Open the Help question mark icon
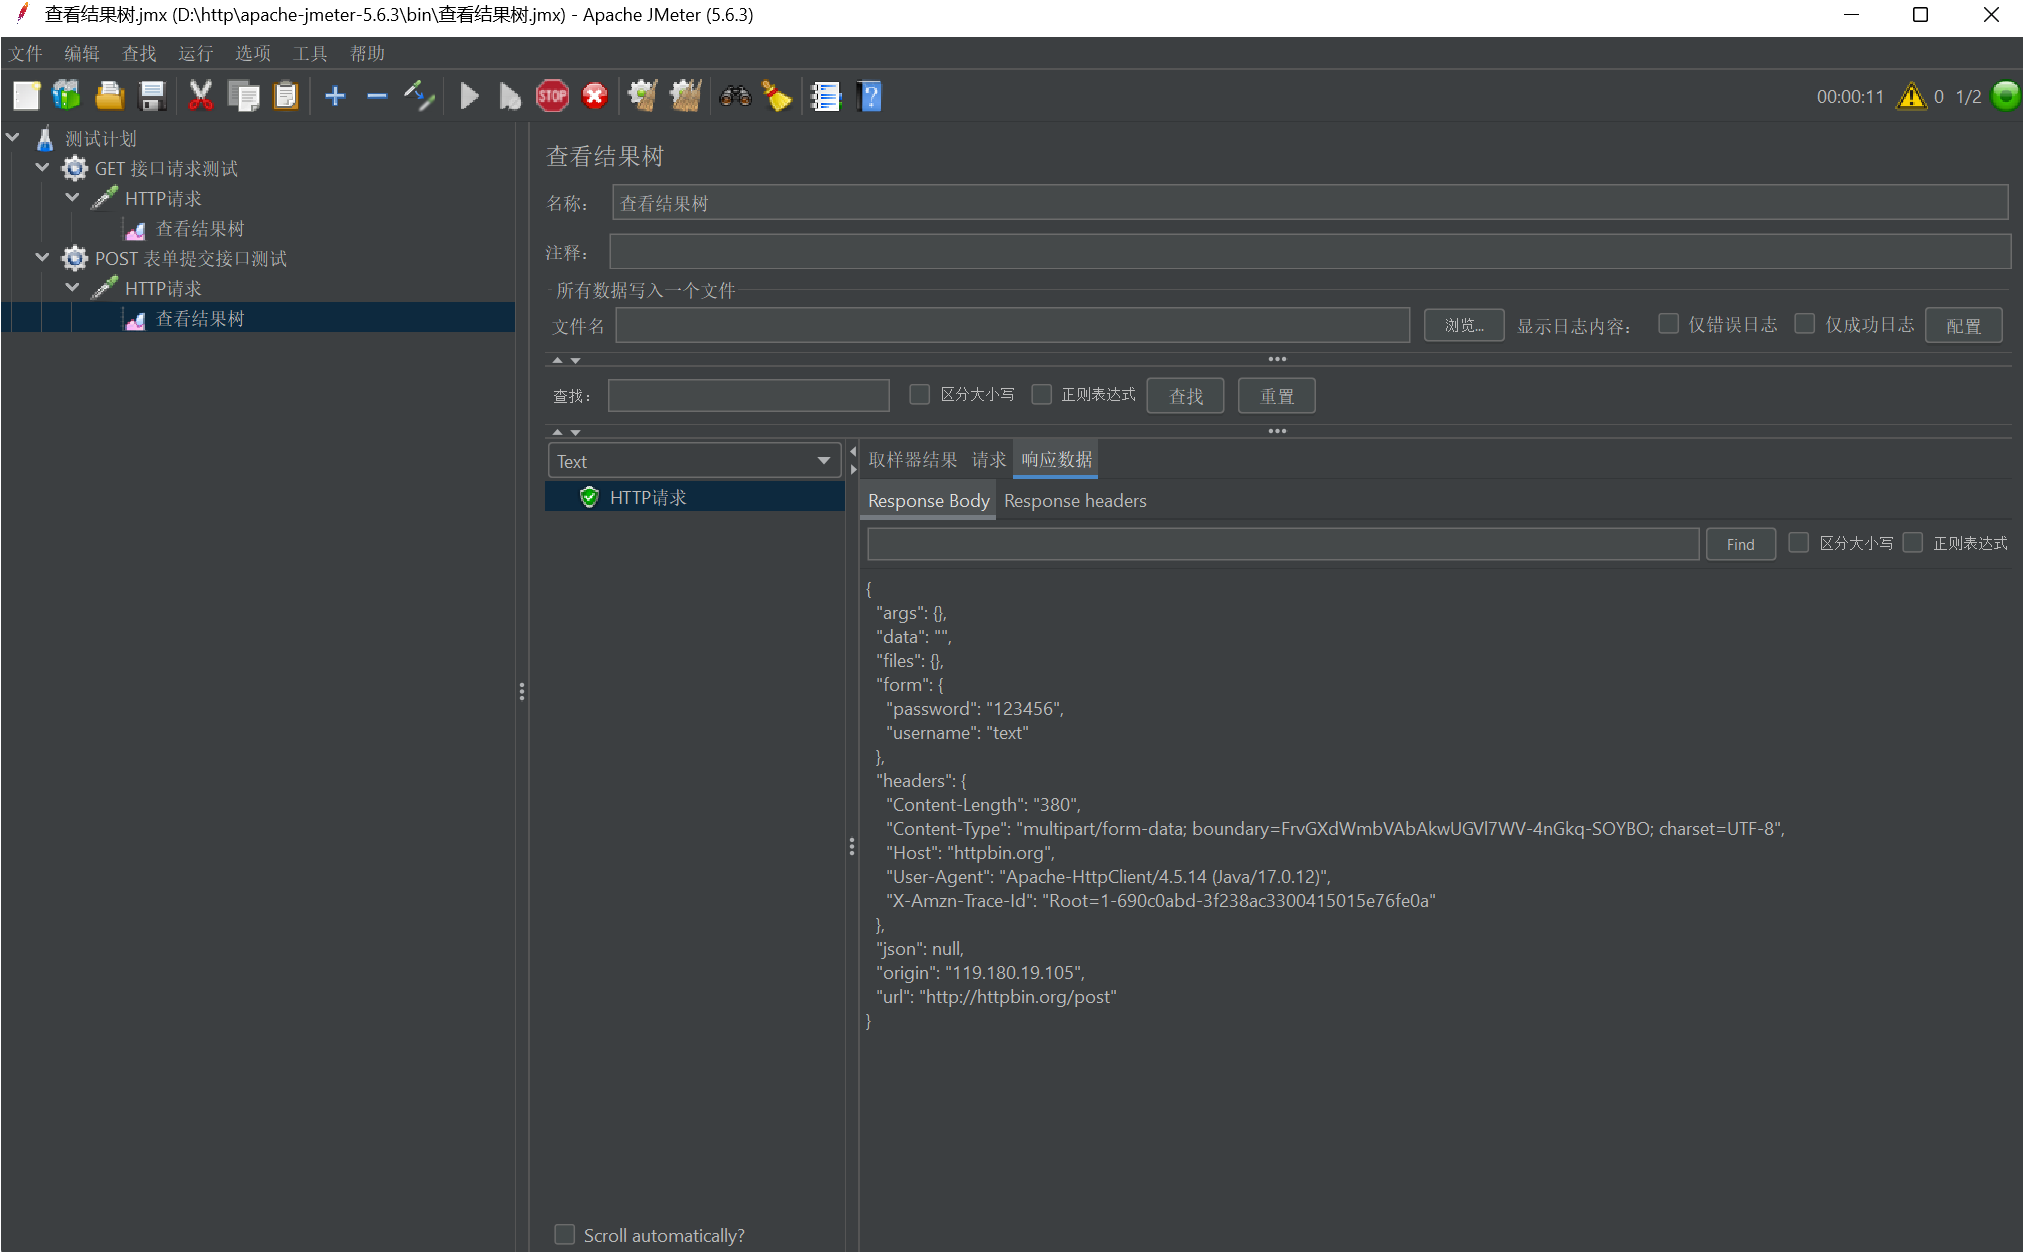The image size is (2023, 1252). 869,96
